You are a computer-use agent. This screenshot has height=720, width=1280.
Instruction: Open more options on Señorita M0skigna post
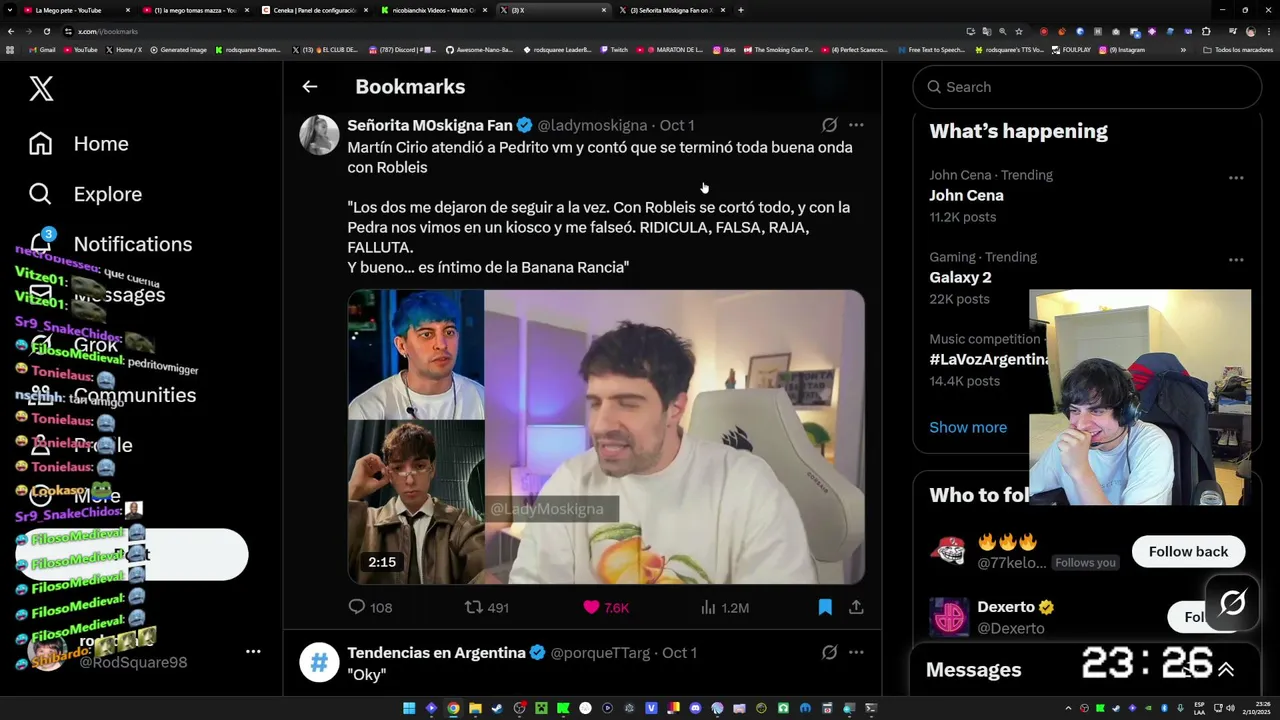point(856,125)
